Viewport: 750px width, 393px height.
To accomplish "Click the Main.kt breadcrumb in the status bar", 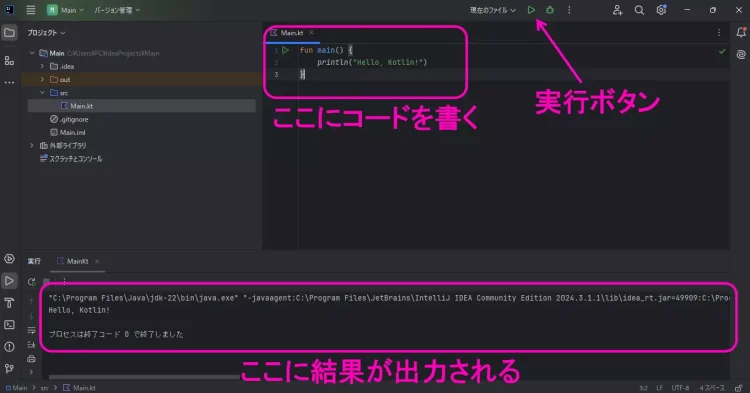I will click(x=80, y=388).
